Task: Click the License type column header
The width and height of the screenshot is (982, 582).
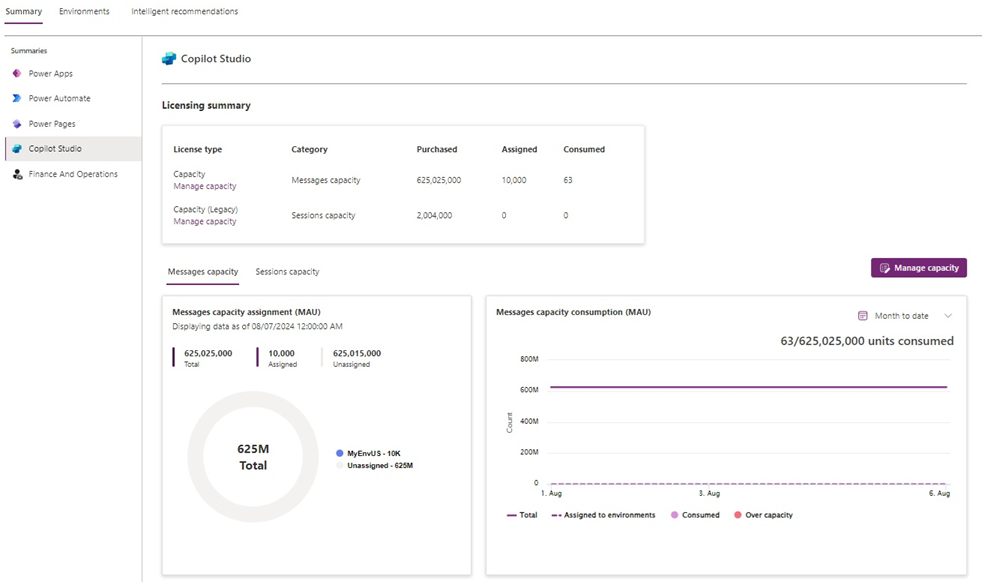Action: [x=198, y=149]
